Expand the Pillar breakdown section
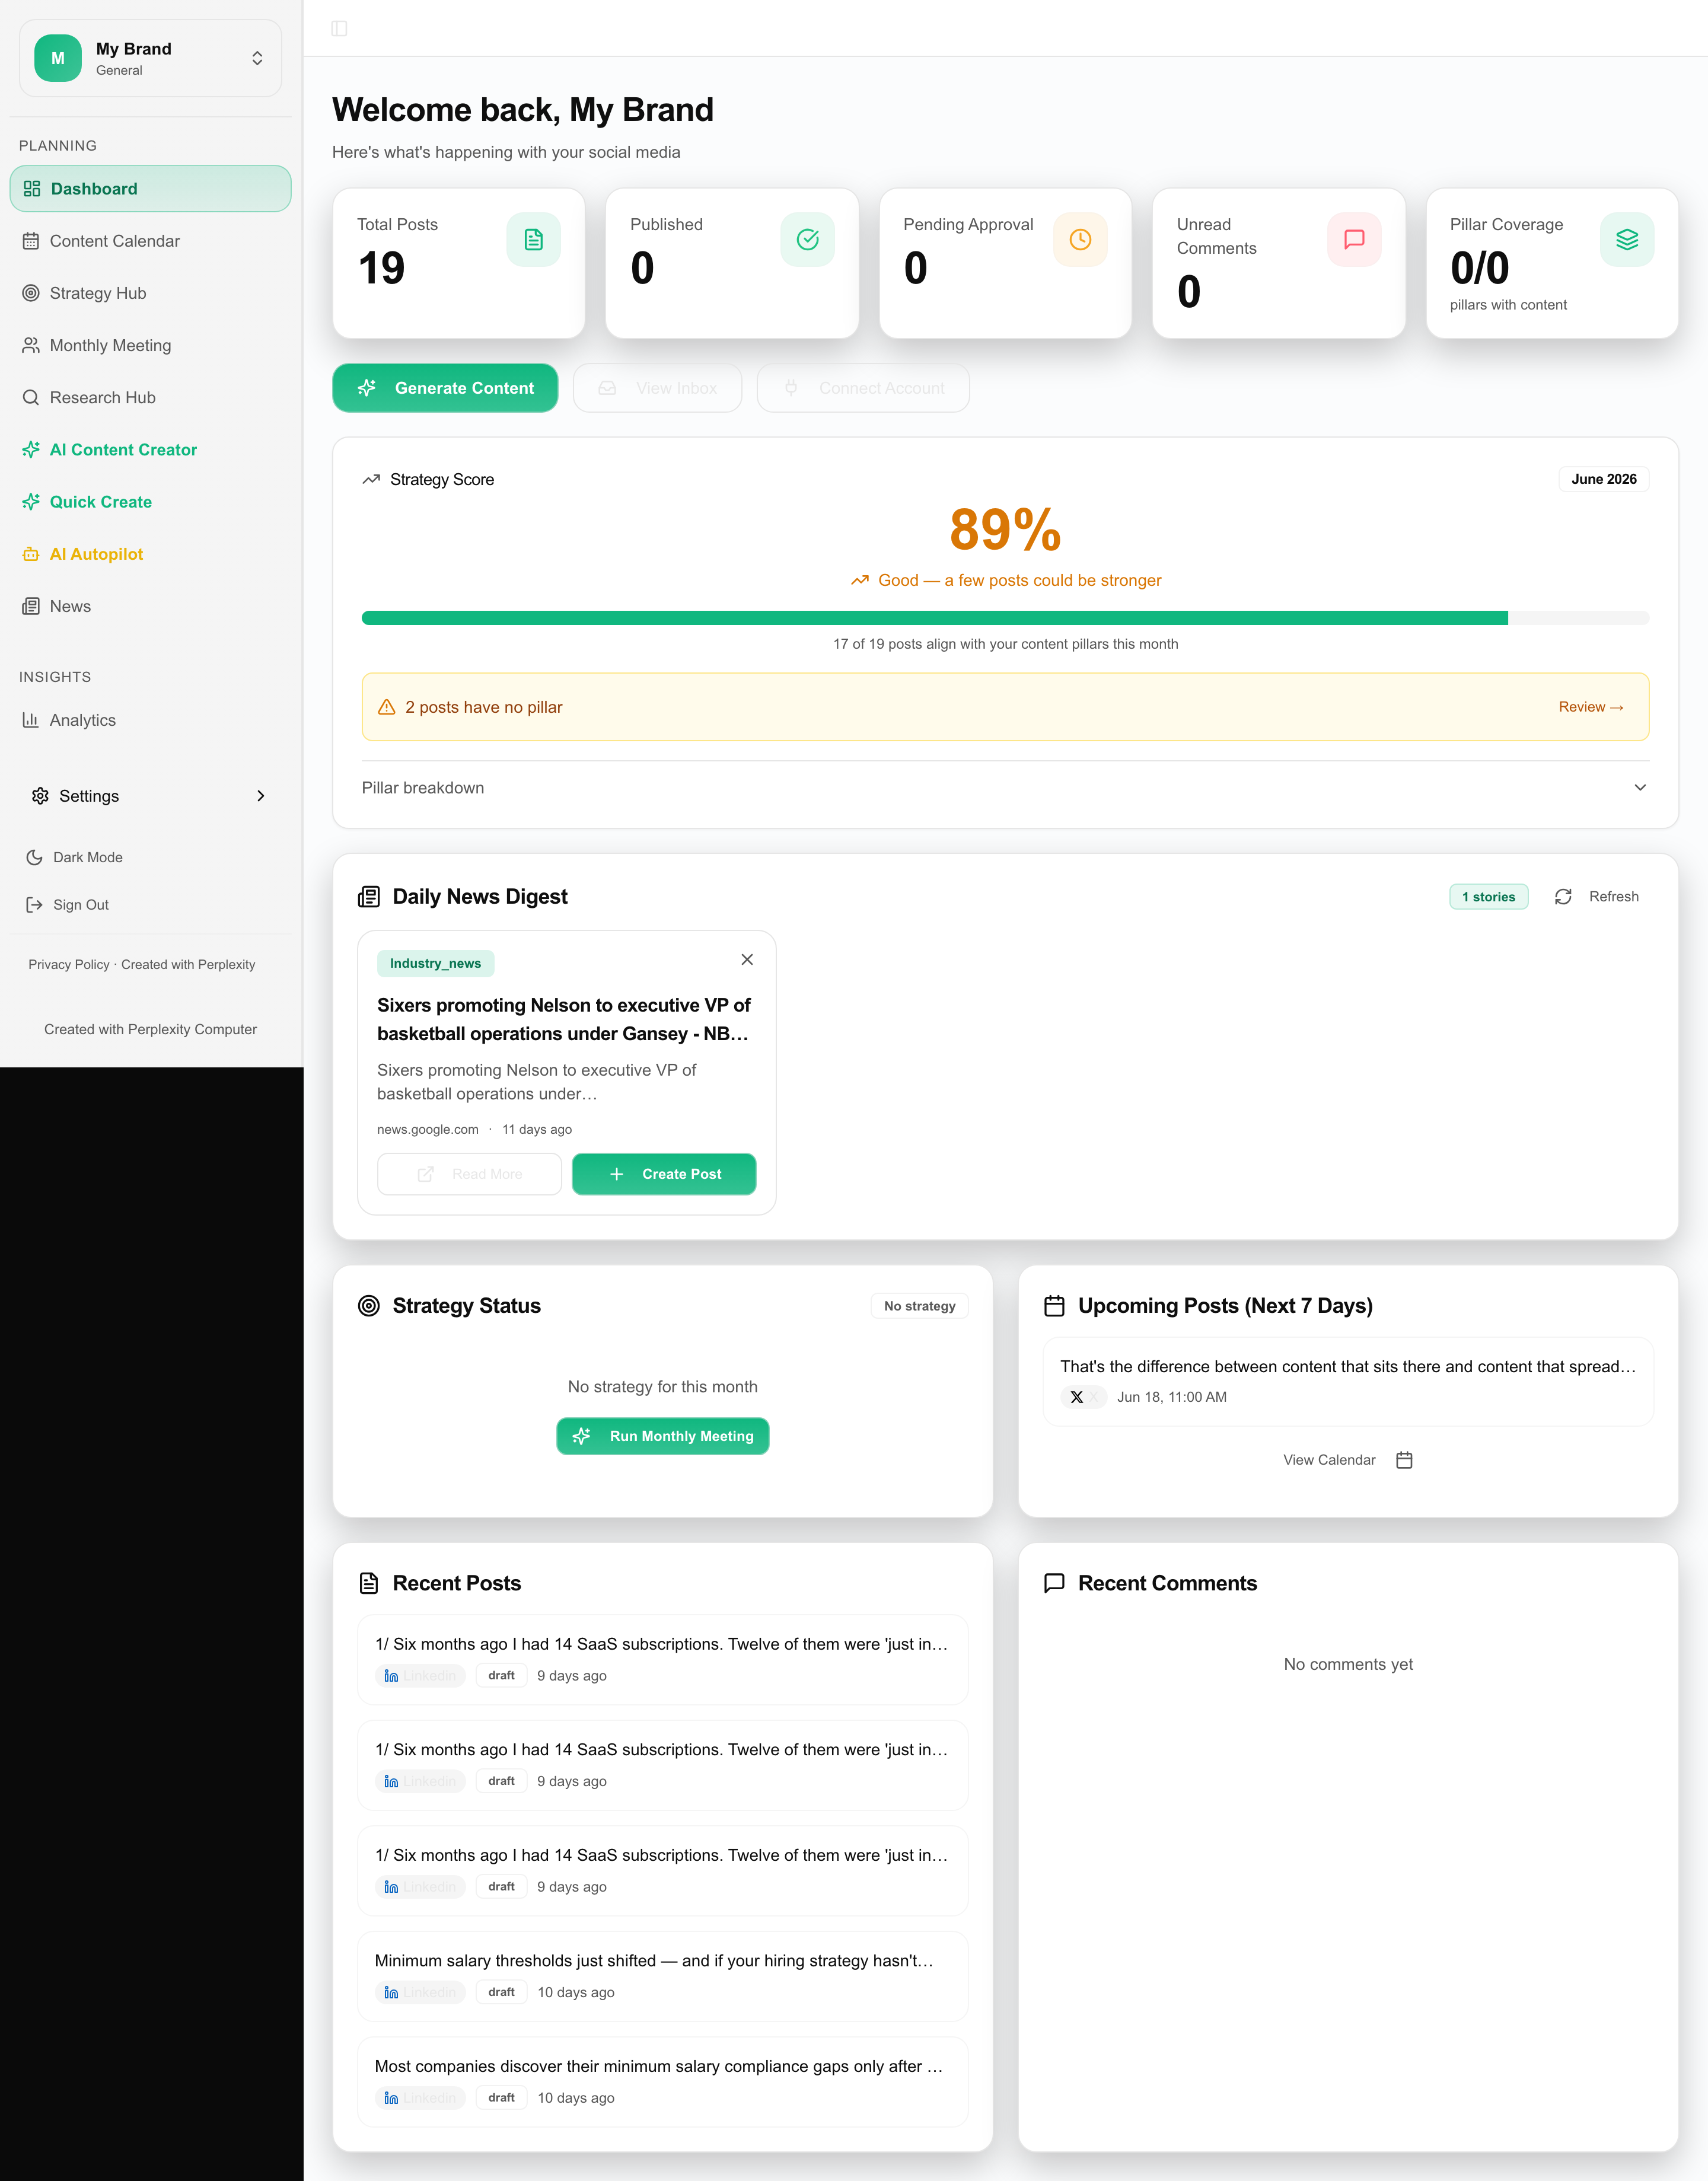The image size is (1708, 2181). [x=1005, y=788]
